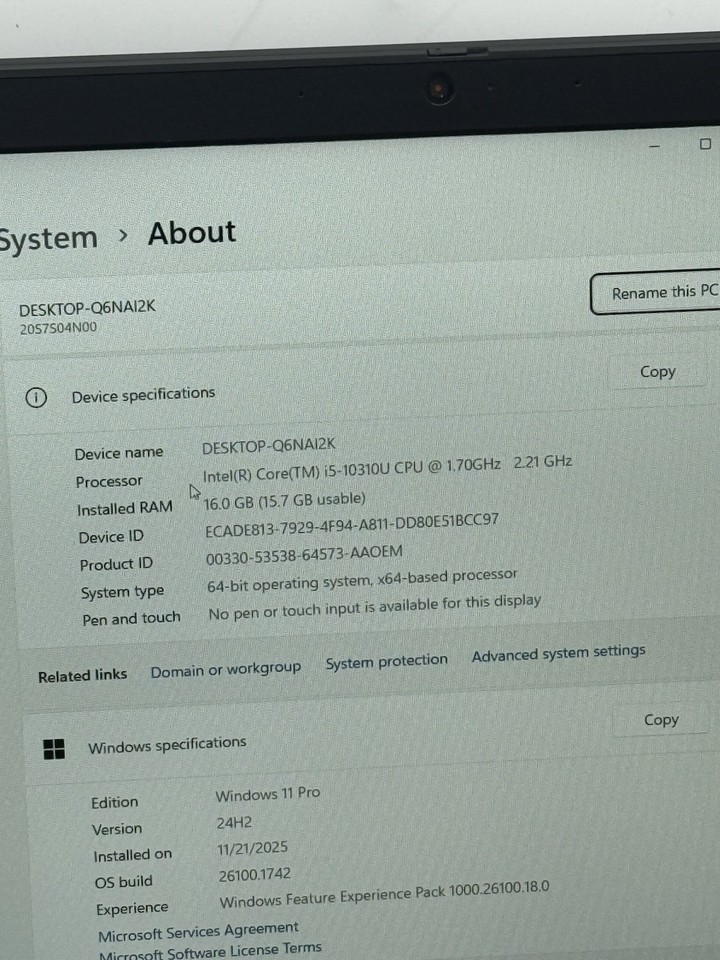Click the Pen and touch label
The height and width of the screenshot is (960, 720).
click(132, 619)
